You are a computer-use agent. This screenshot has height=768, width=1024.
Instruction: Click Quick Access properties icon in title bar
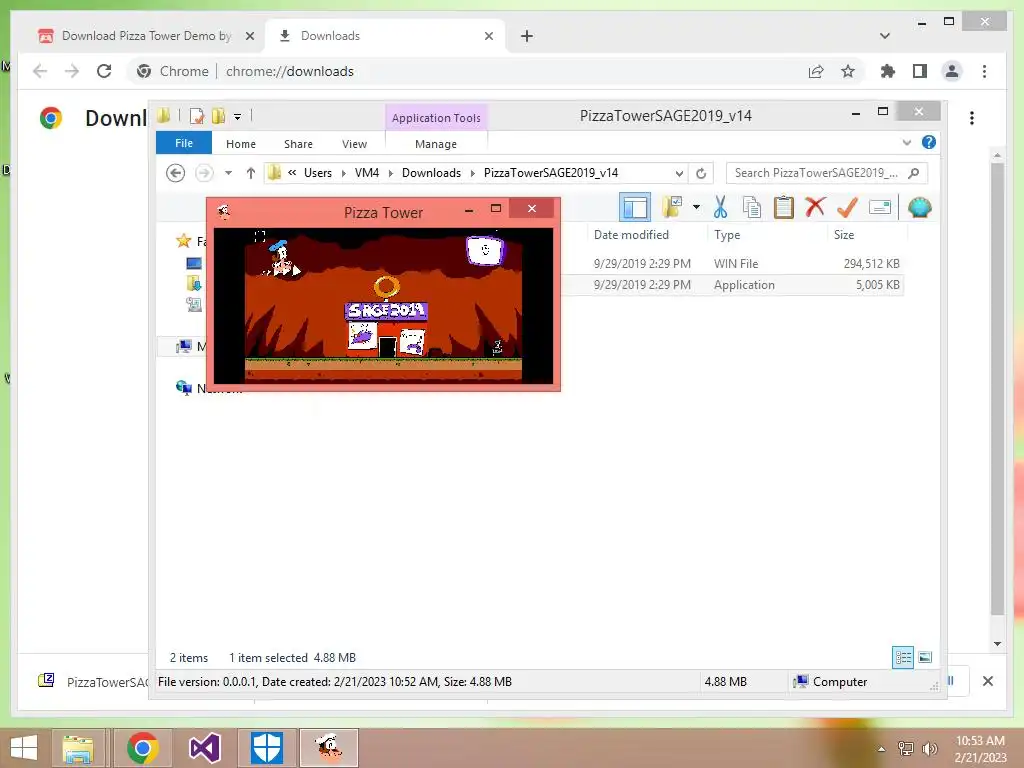pos(197,116)
